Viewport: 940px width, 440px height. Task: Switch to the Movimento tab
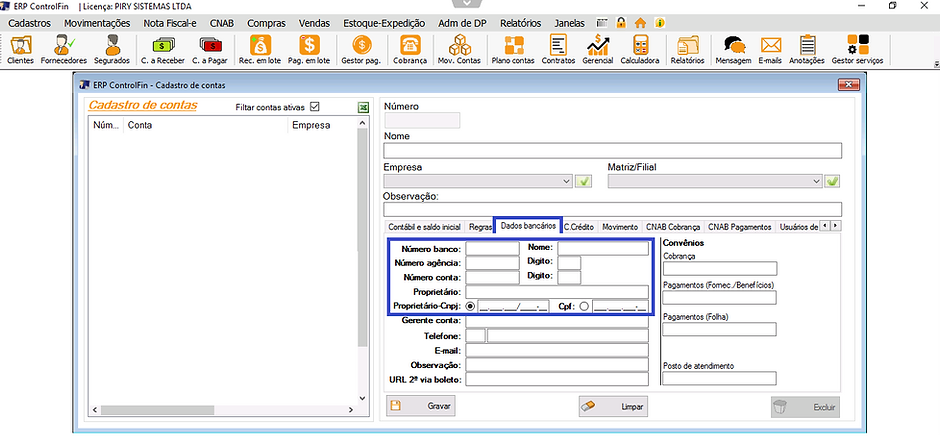(x=620, y=227)
